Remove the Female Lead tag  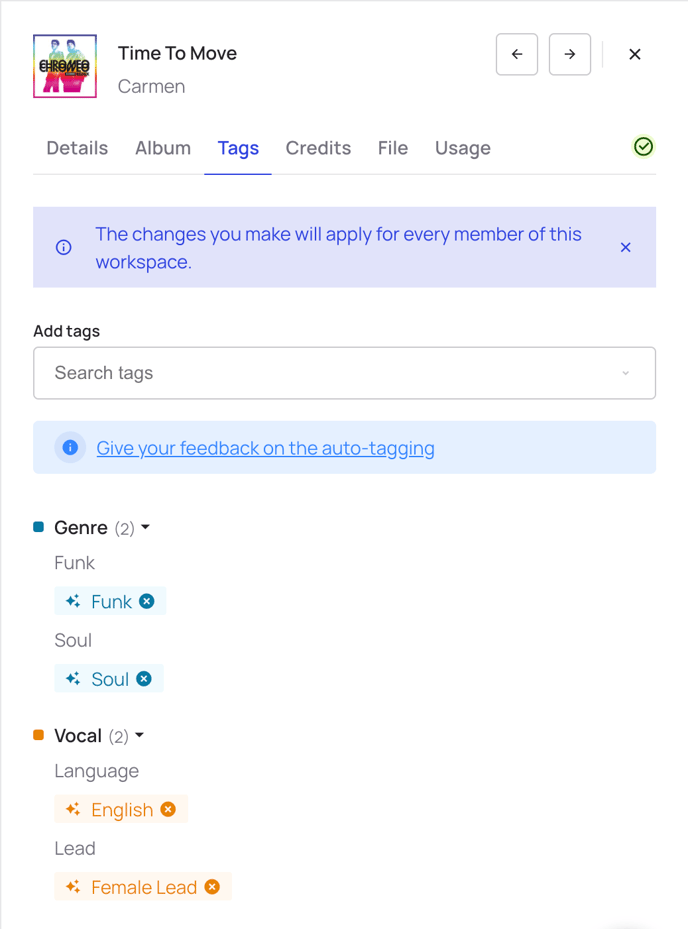[212, 886]
